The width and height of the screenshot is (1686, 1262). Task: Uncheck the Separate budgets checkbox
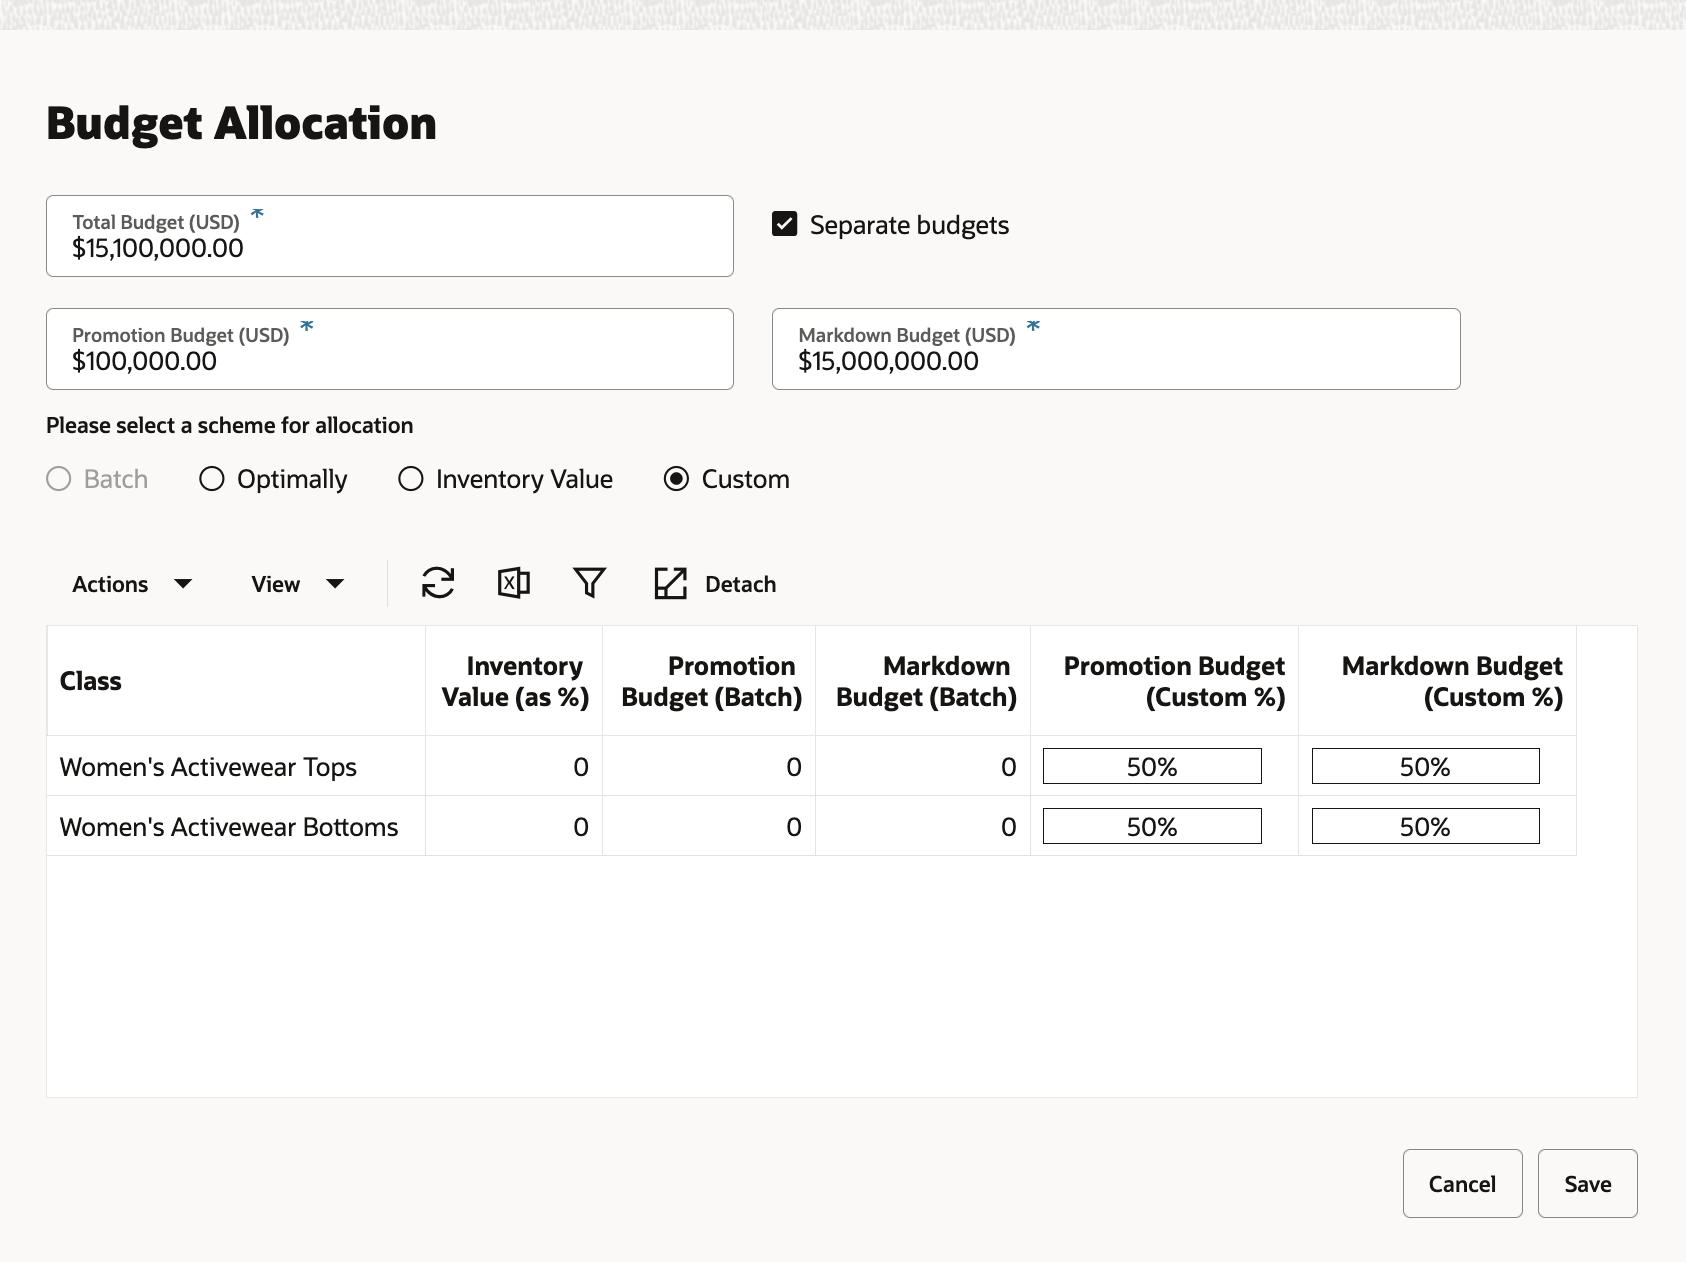[785, 224]
